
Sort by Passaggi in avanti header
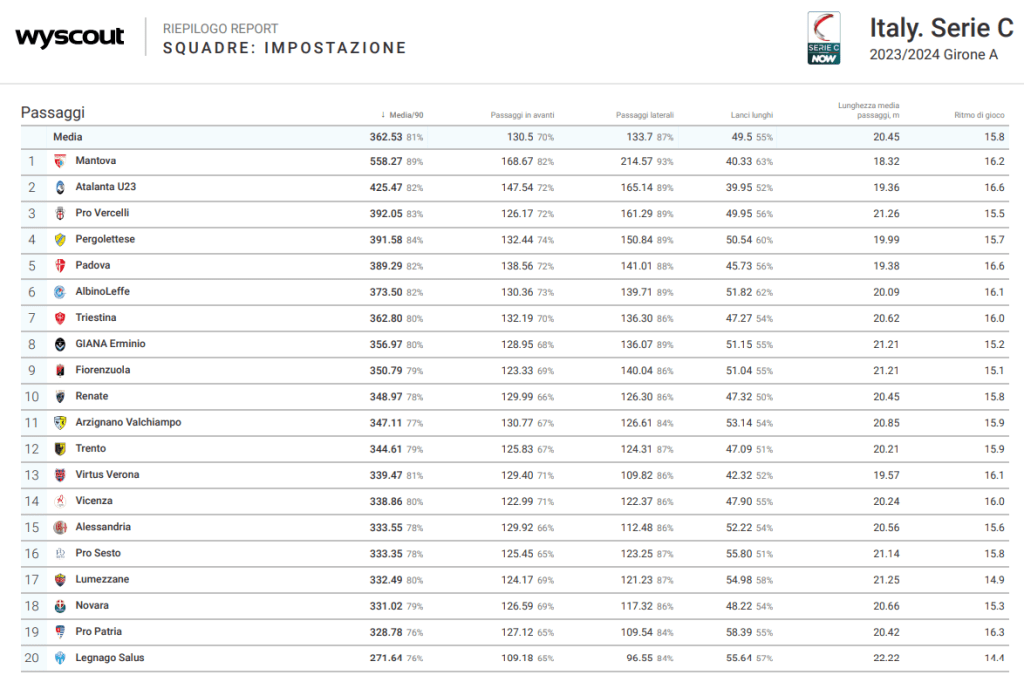point(521,115)
